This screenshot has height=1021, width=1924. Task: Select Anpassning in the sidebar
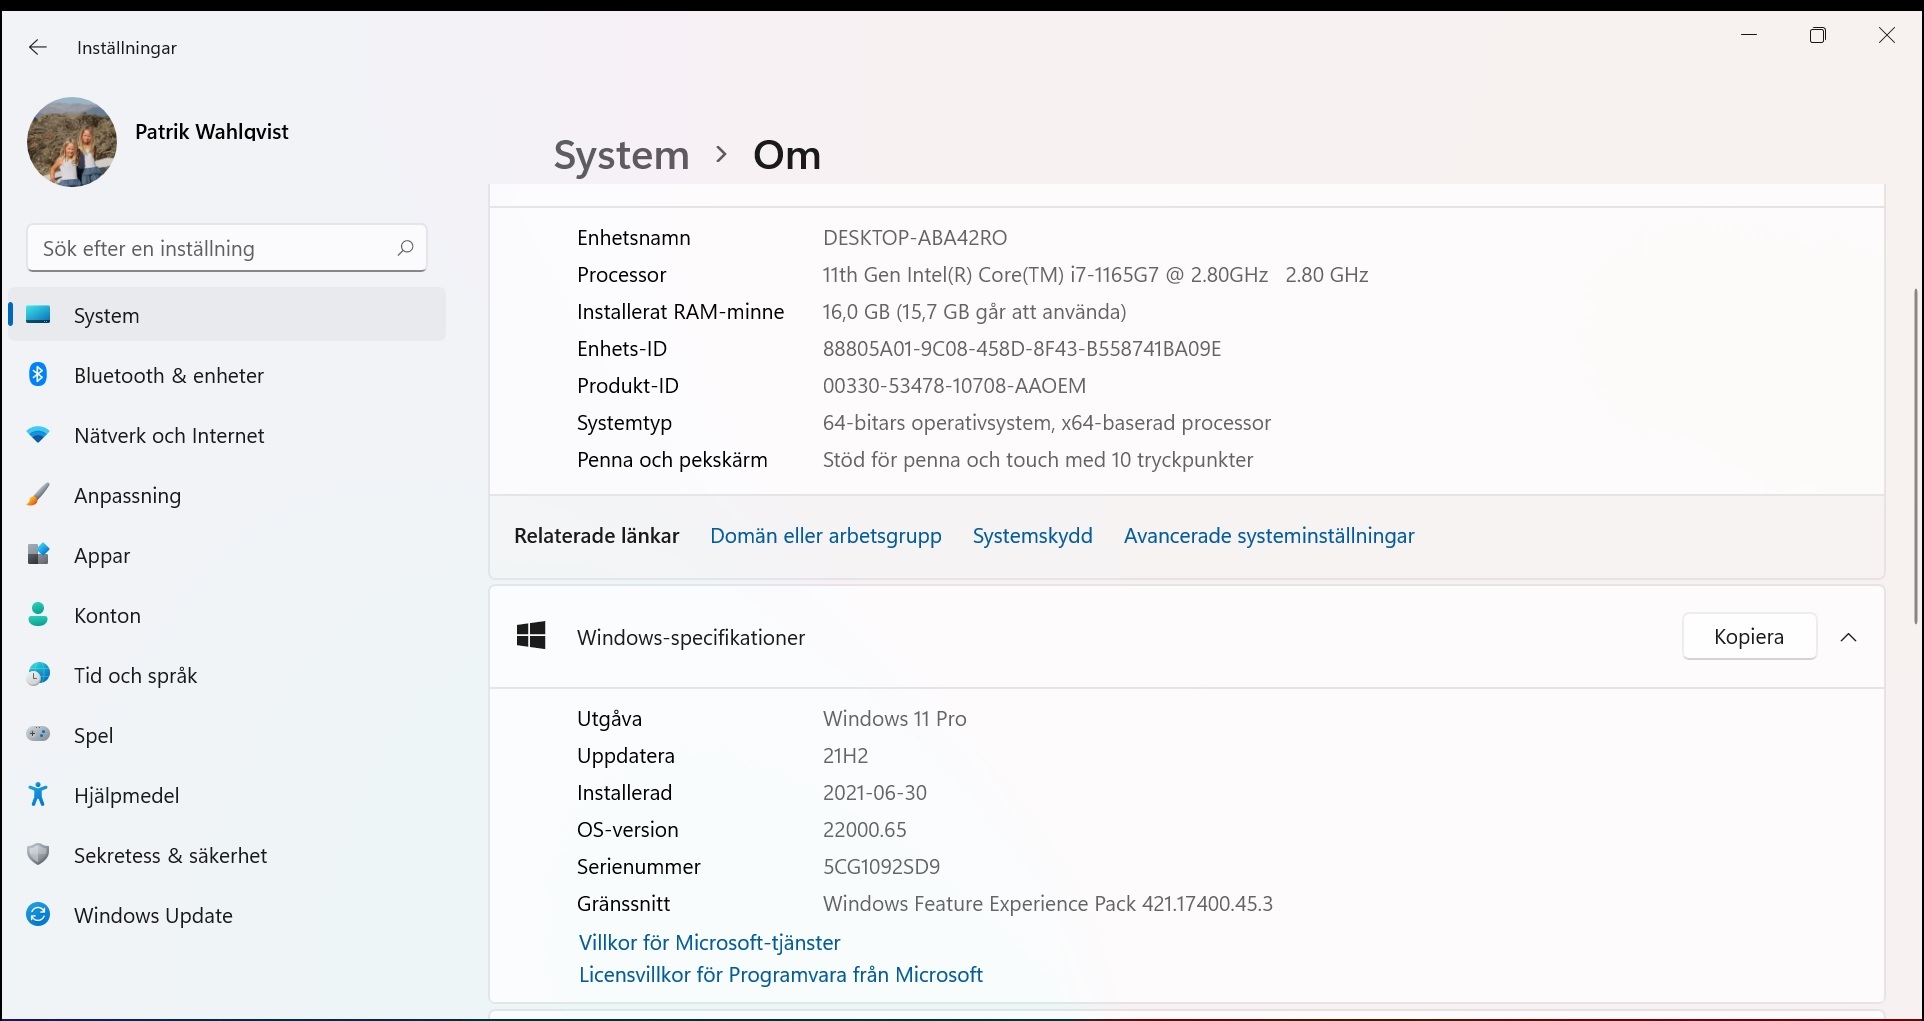coord(227,495)
